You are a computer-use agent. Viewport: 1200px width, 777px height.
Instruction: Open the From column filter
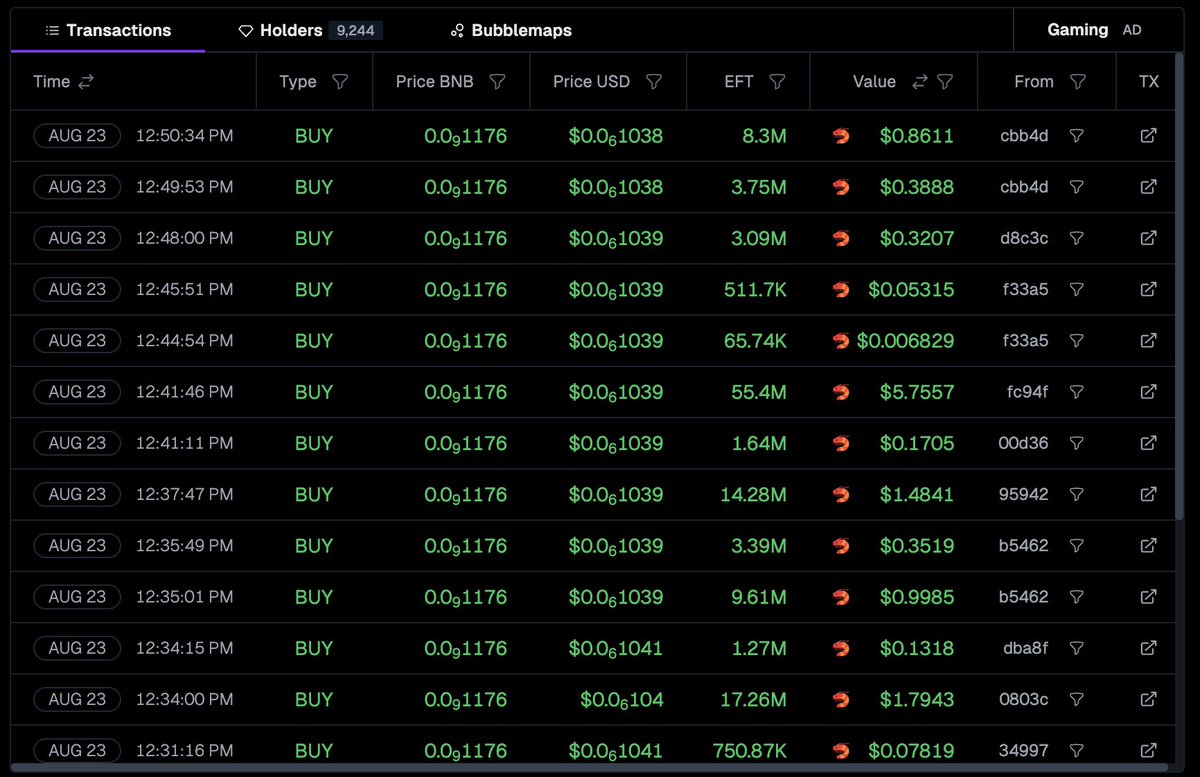coord(1078,82)
